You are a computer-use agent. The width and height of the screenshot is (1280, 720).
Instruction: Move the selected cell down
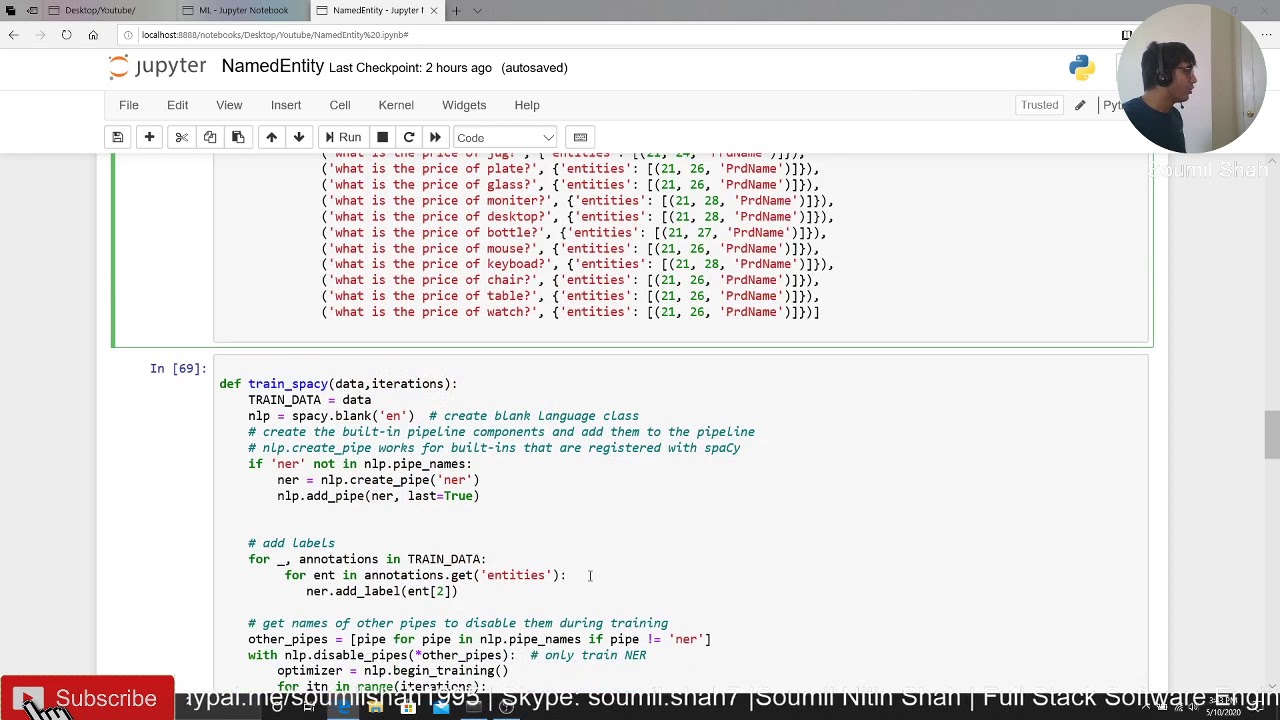[299, 137]
